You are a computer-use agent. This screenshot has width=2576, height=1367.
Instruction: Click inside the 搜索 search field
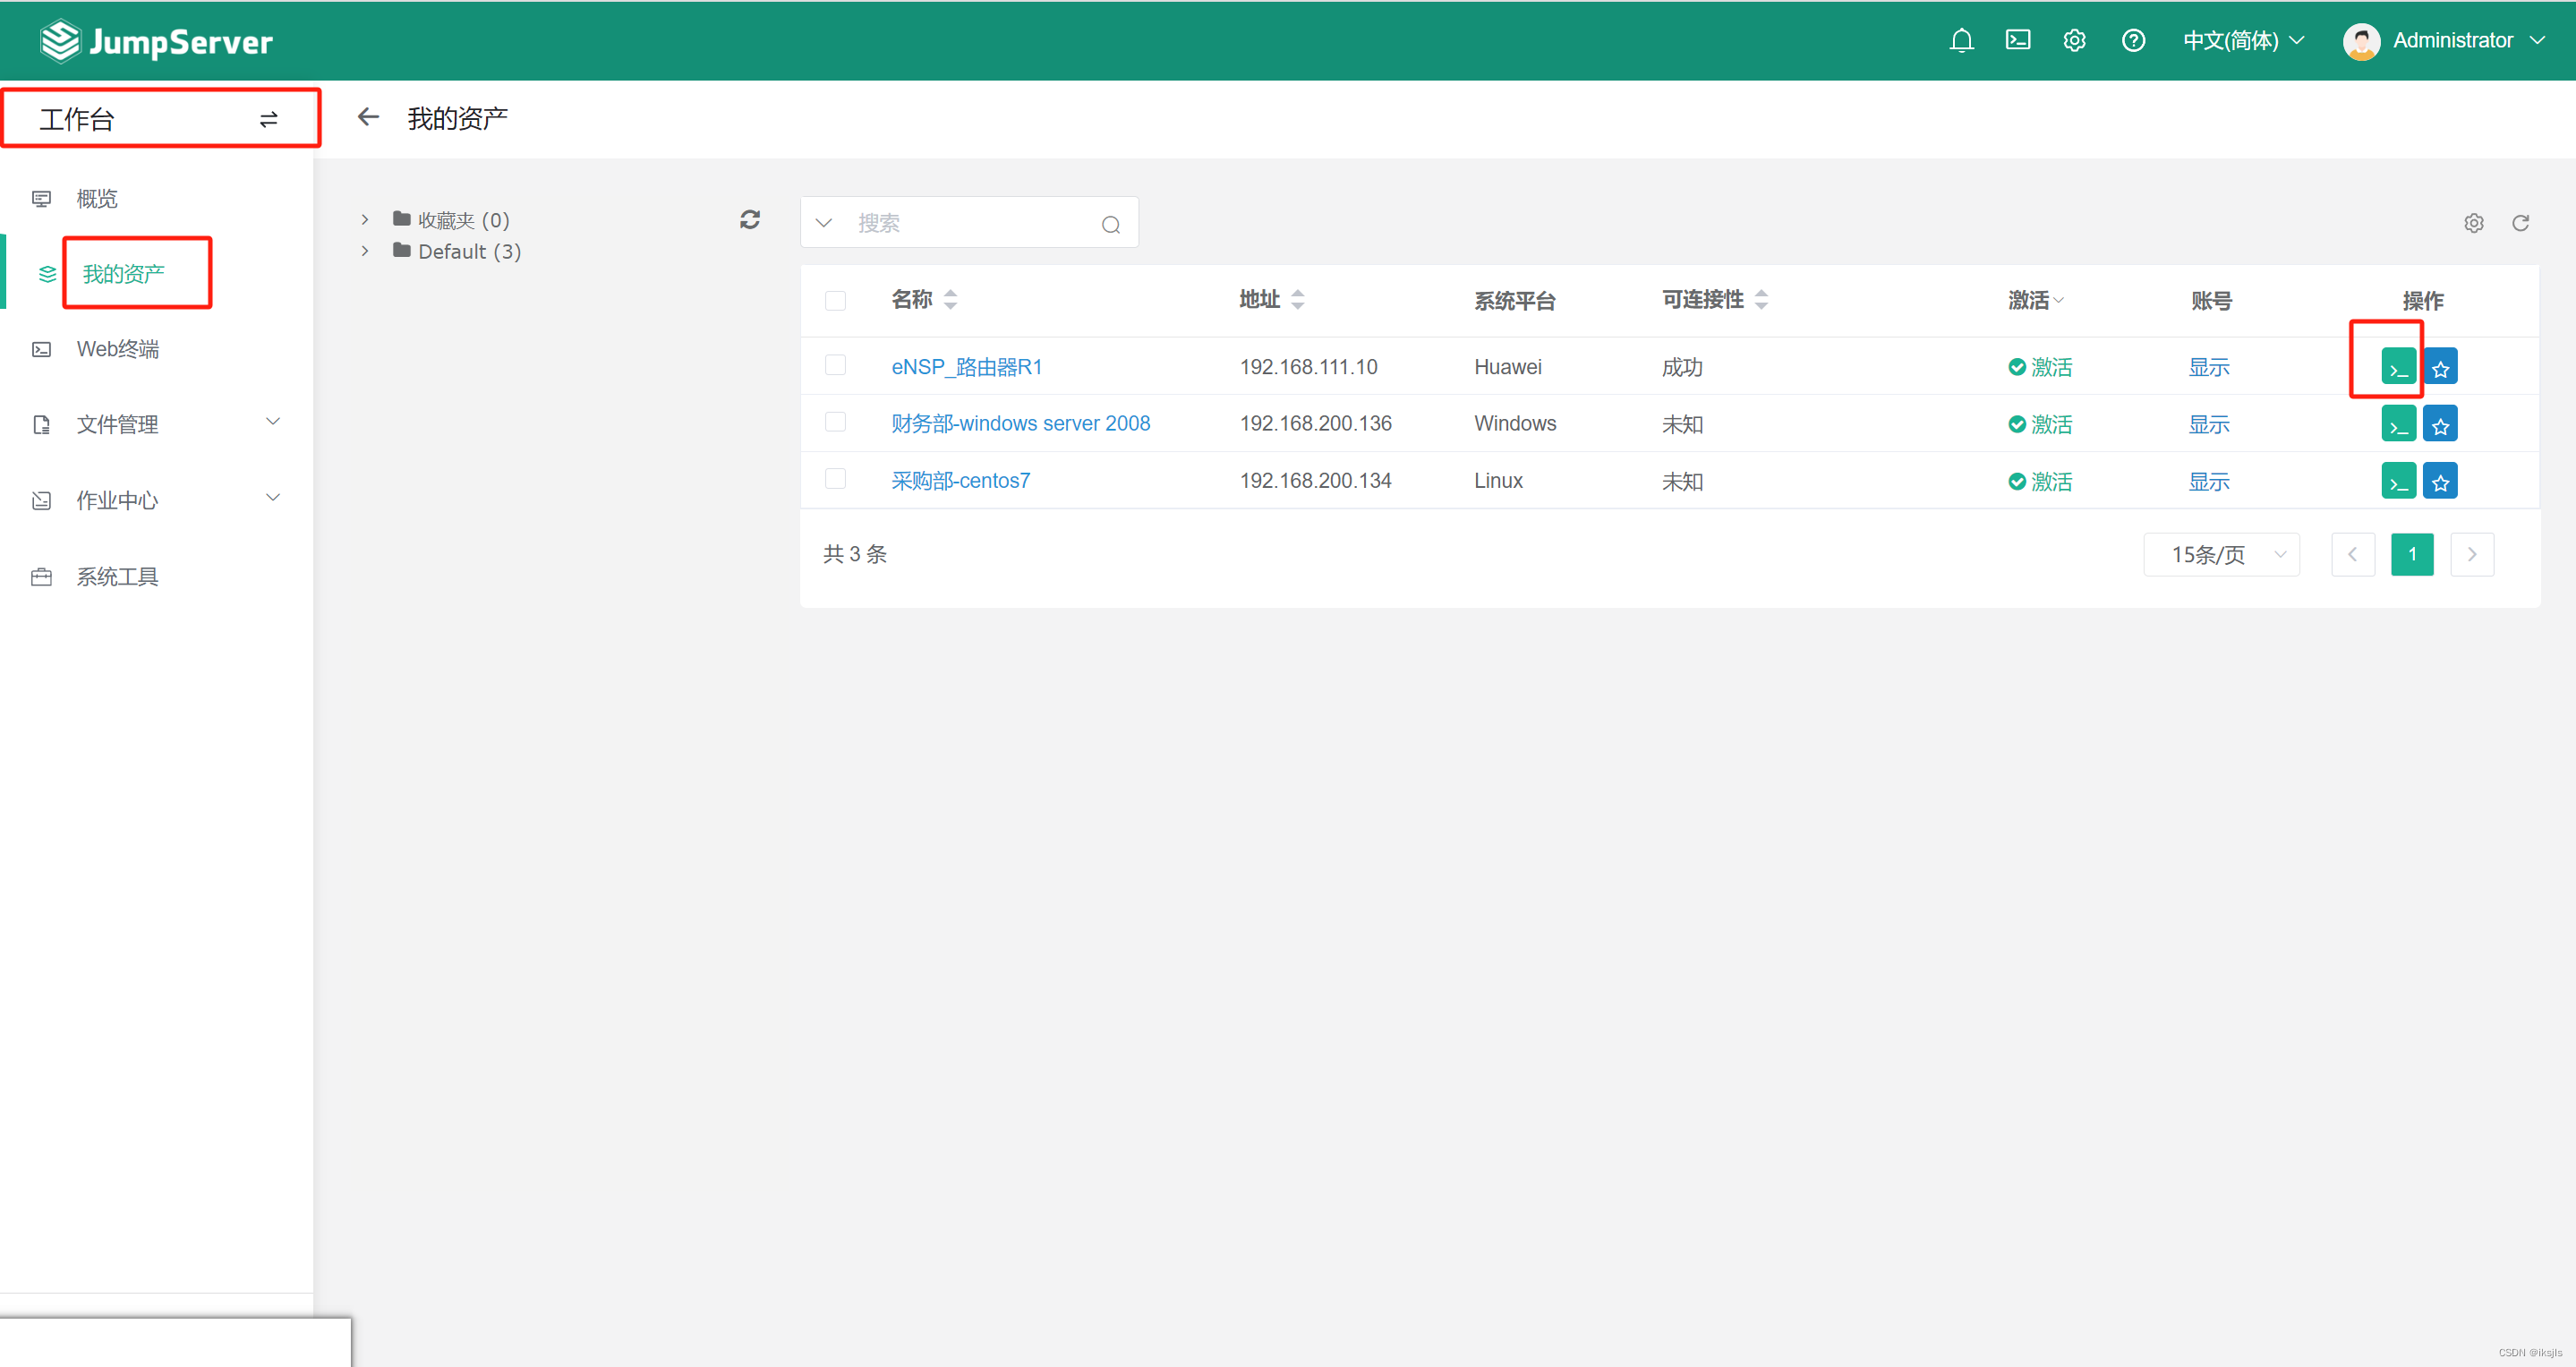pyautogui.click(x=960, y=222)
